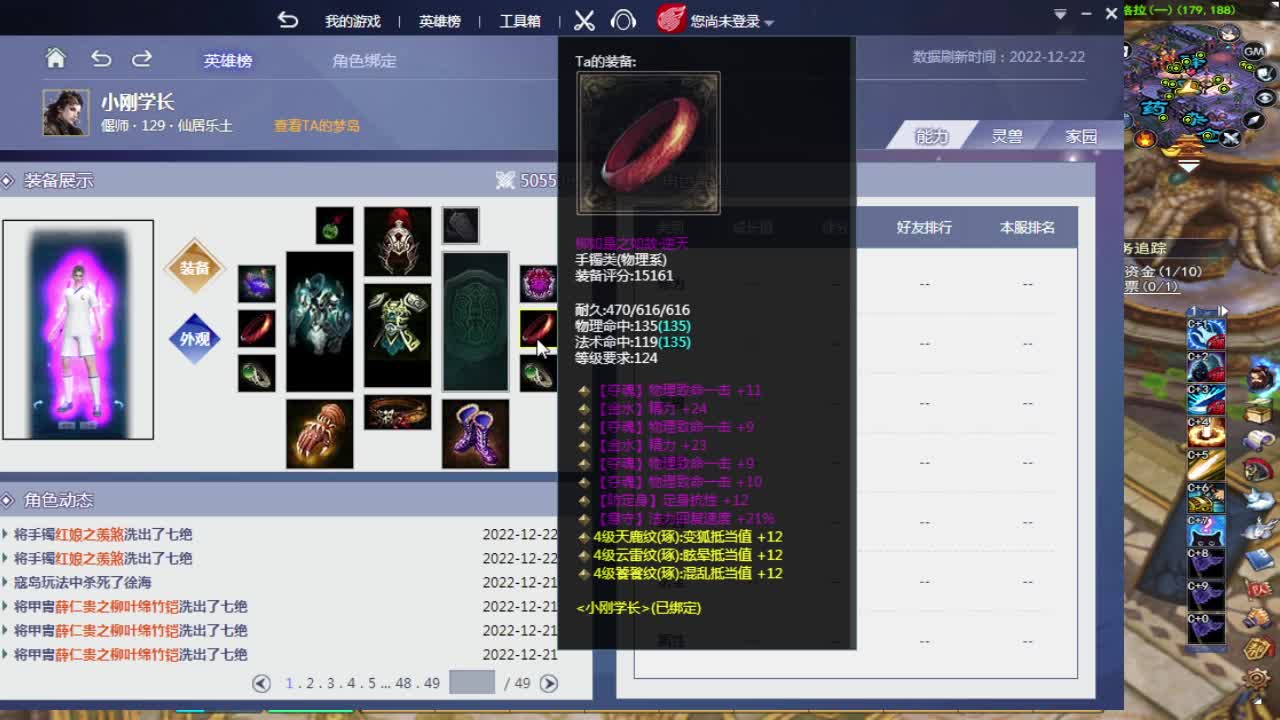Click 红娘之羡煞 link in first activity row
1280x720 pixels.
[89, 534]
